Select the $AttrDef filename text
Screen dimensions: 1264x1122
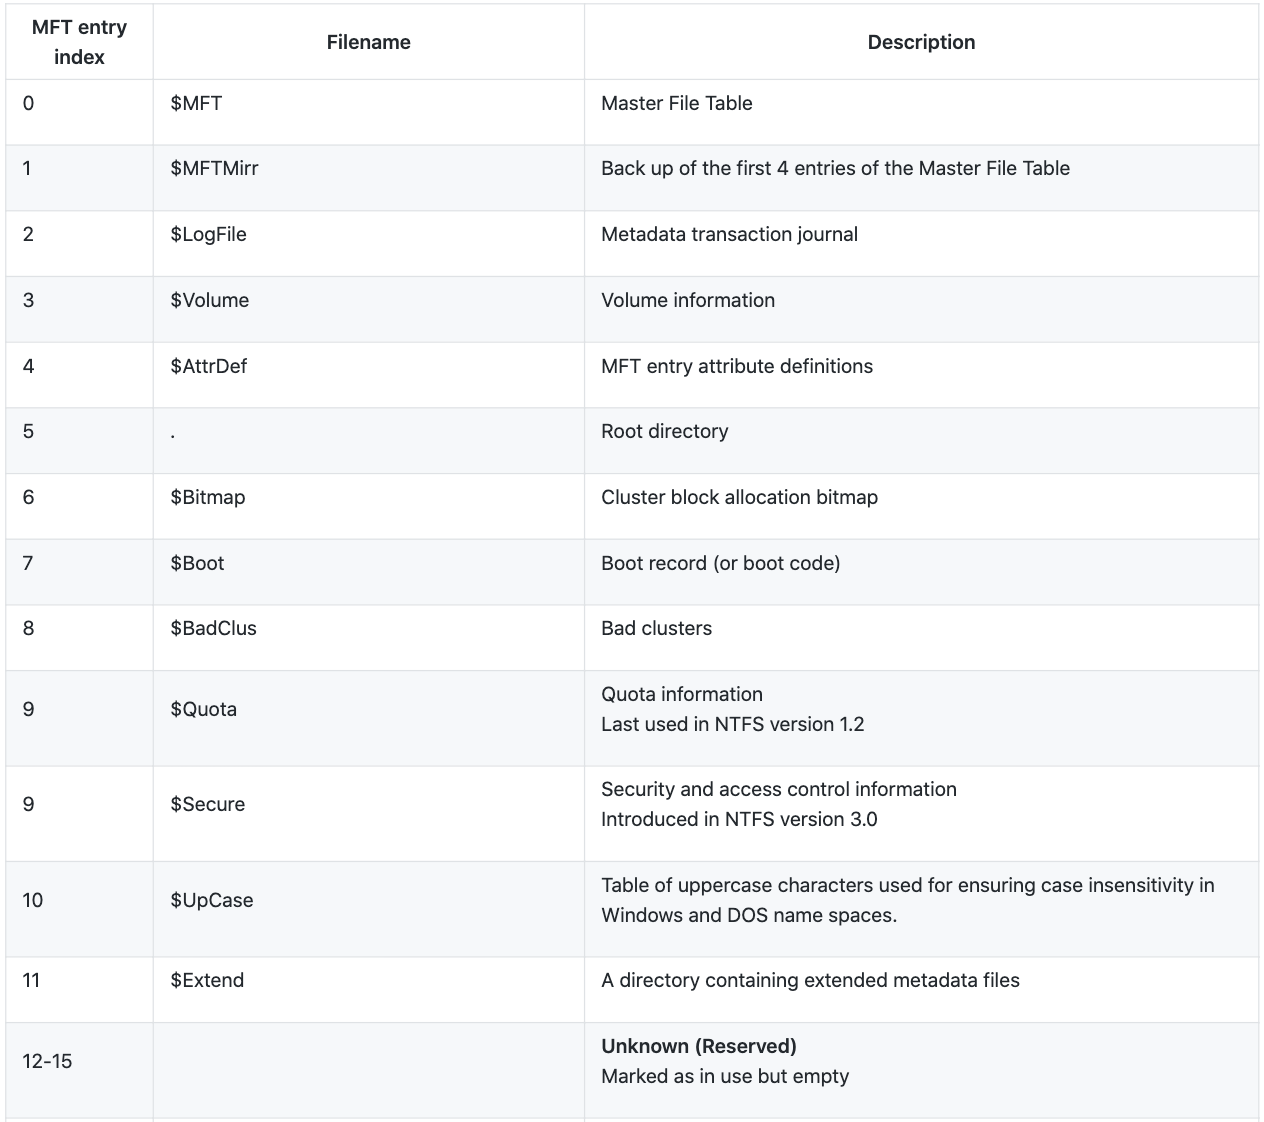208,366
